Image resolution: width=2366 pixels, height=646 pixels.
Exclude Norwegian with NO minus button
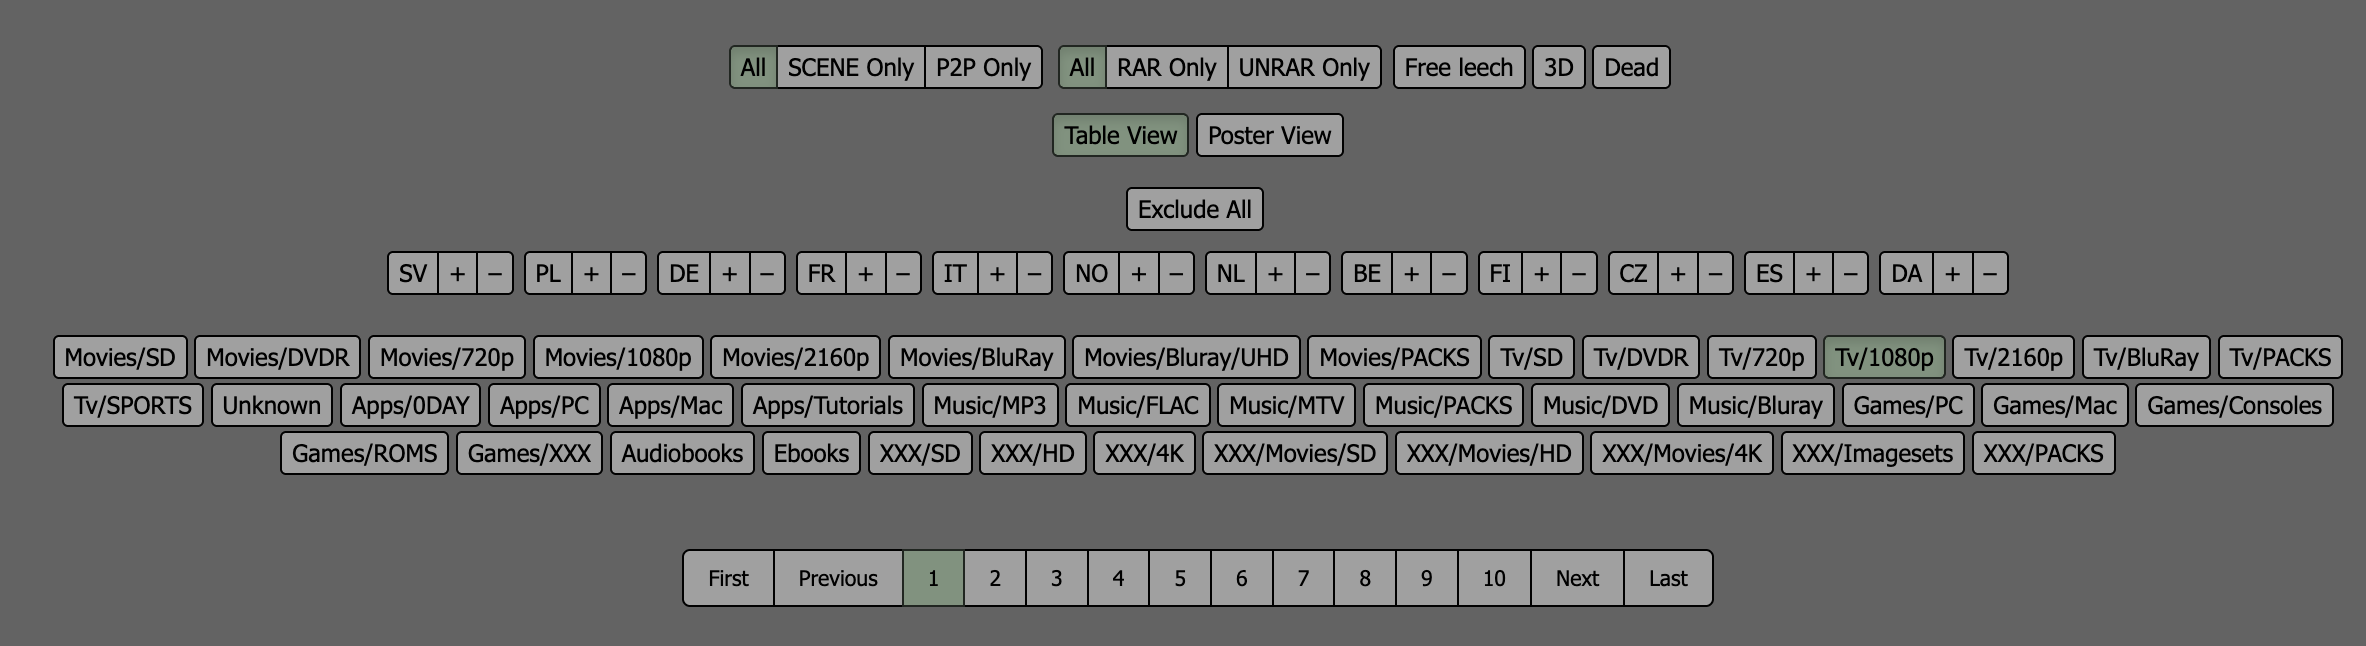pyautogui.click(x=1176, y=274)
